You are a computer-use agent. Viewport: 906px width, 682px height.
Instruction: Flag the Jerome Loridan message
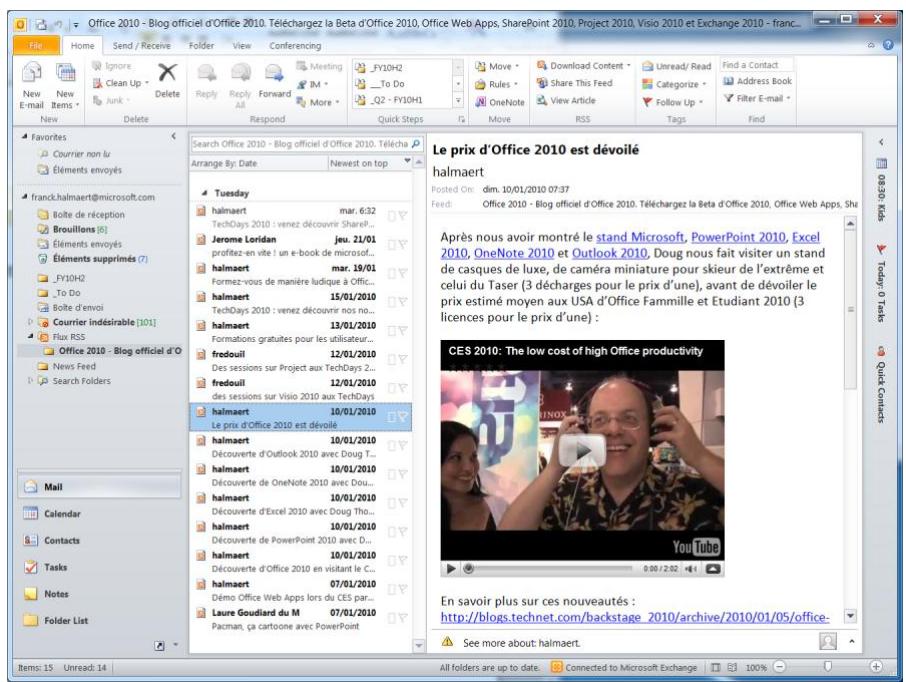coord(403,244)
